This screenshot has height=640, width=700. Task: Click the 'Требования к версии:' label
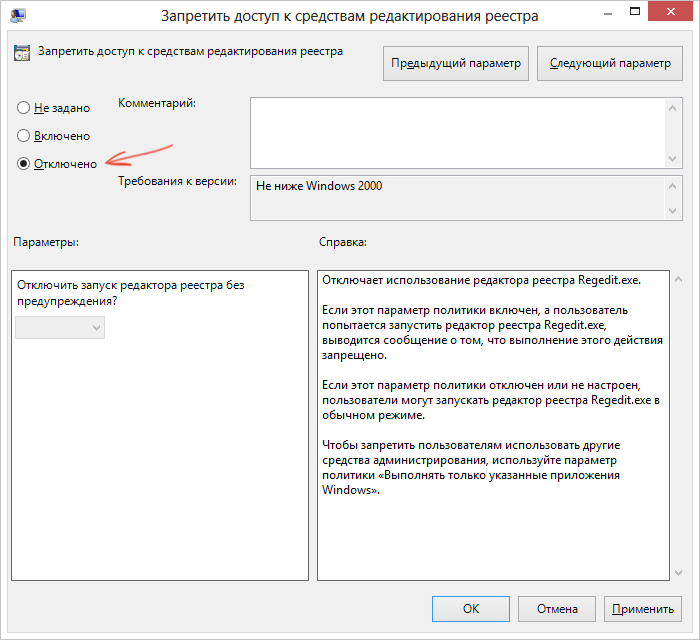[x=177, y=181]
